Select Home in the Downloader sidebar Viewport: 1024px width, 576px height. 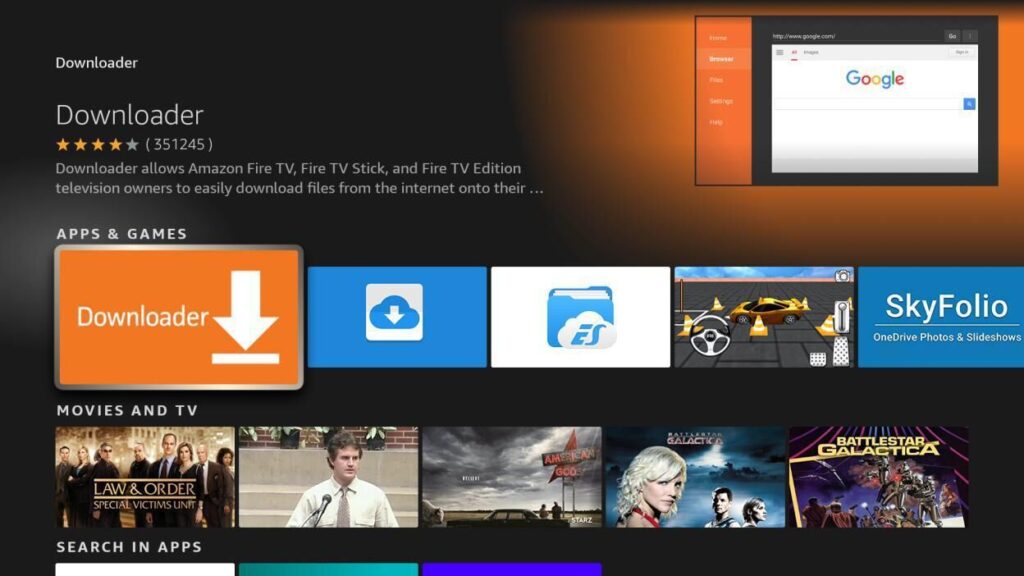point(718,38)
